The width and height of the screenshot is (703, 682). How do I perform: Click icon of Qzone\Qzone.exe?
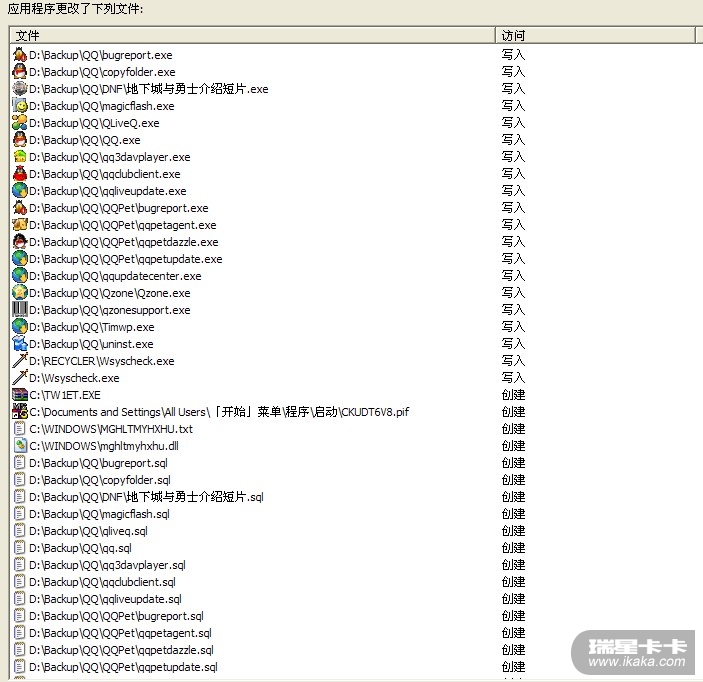20,293
